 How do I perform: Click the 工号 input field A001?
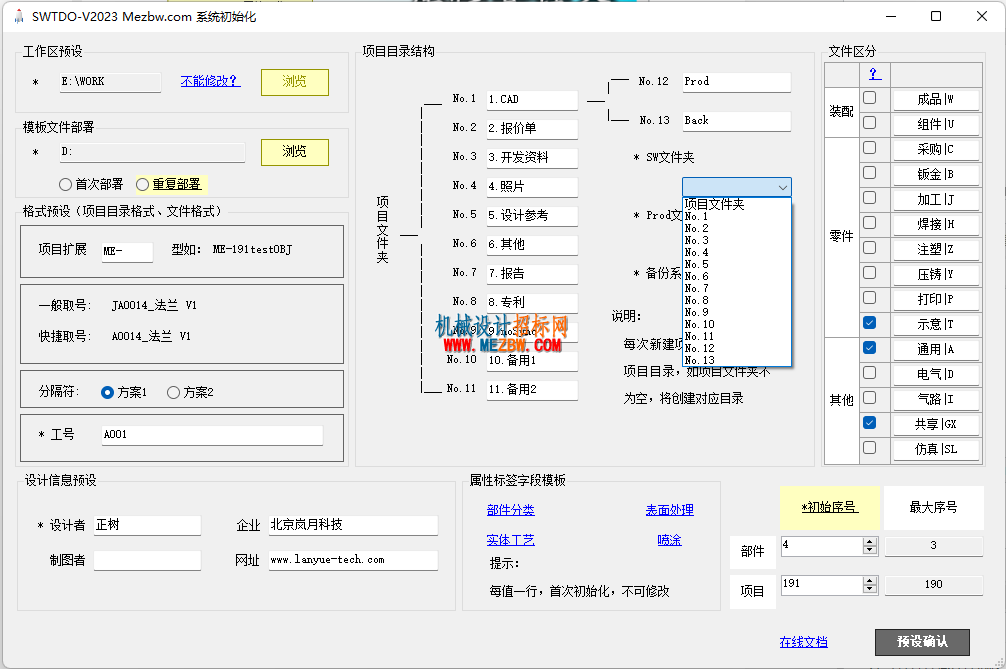tap(212, 435)
